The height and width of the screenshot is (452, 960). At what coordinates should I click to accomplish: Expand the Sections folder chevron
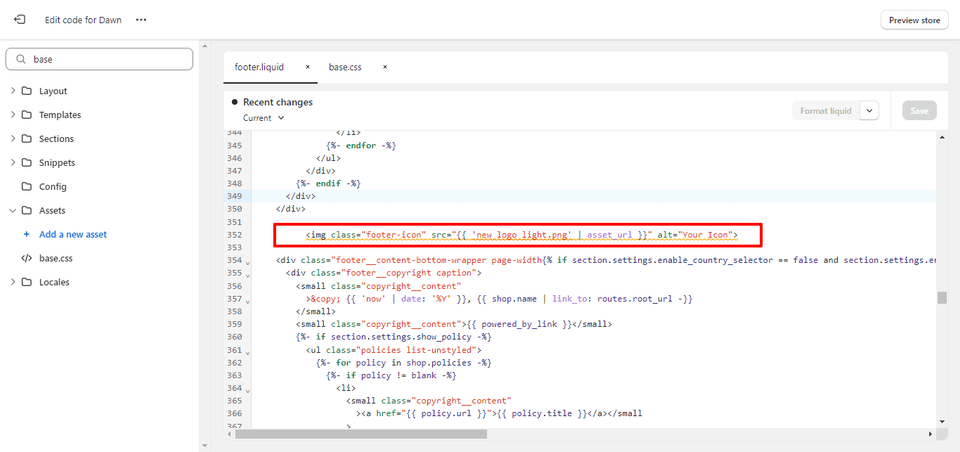(x=13, y=138)
